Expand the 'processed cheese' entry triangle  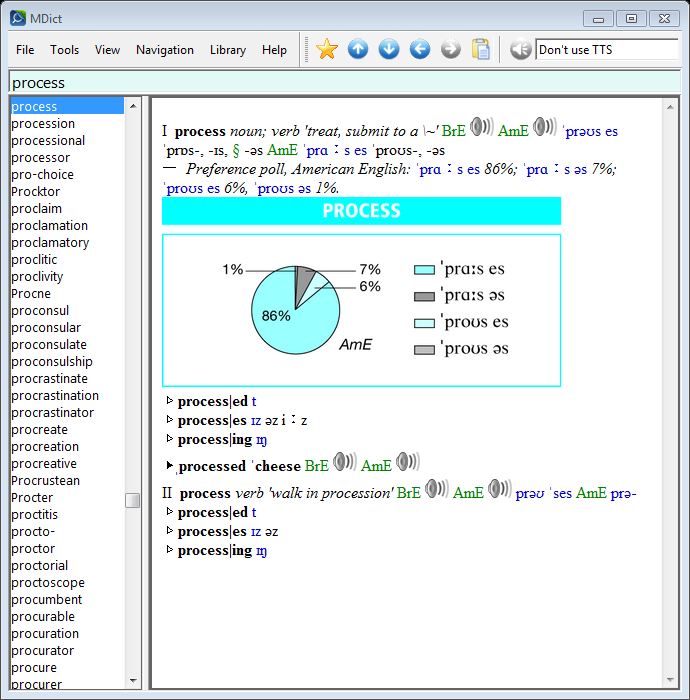pos(169,465)
